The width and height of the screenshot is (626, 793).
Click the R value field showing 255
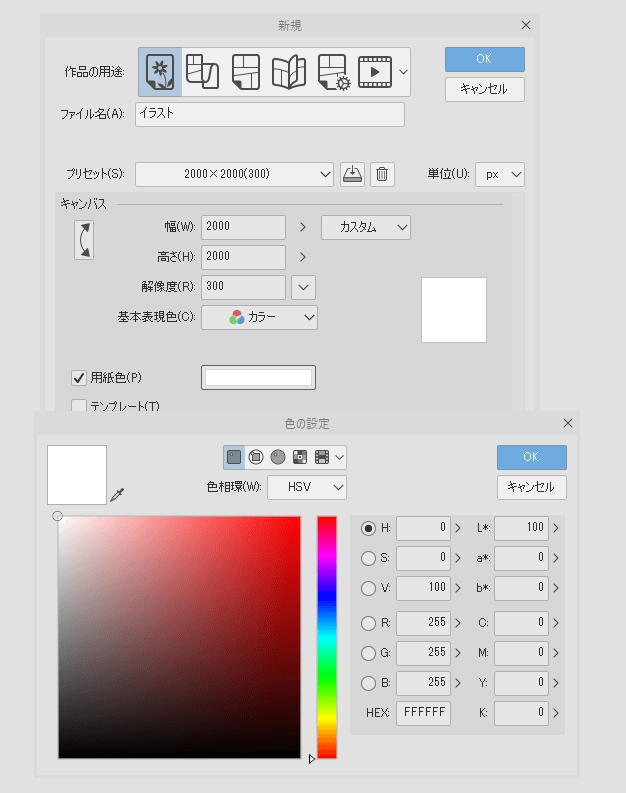[423, 623]
